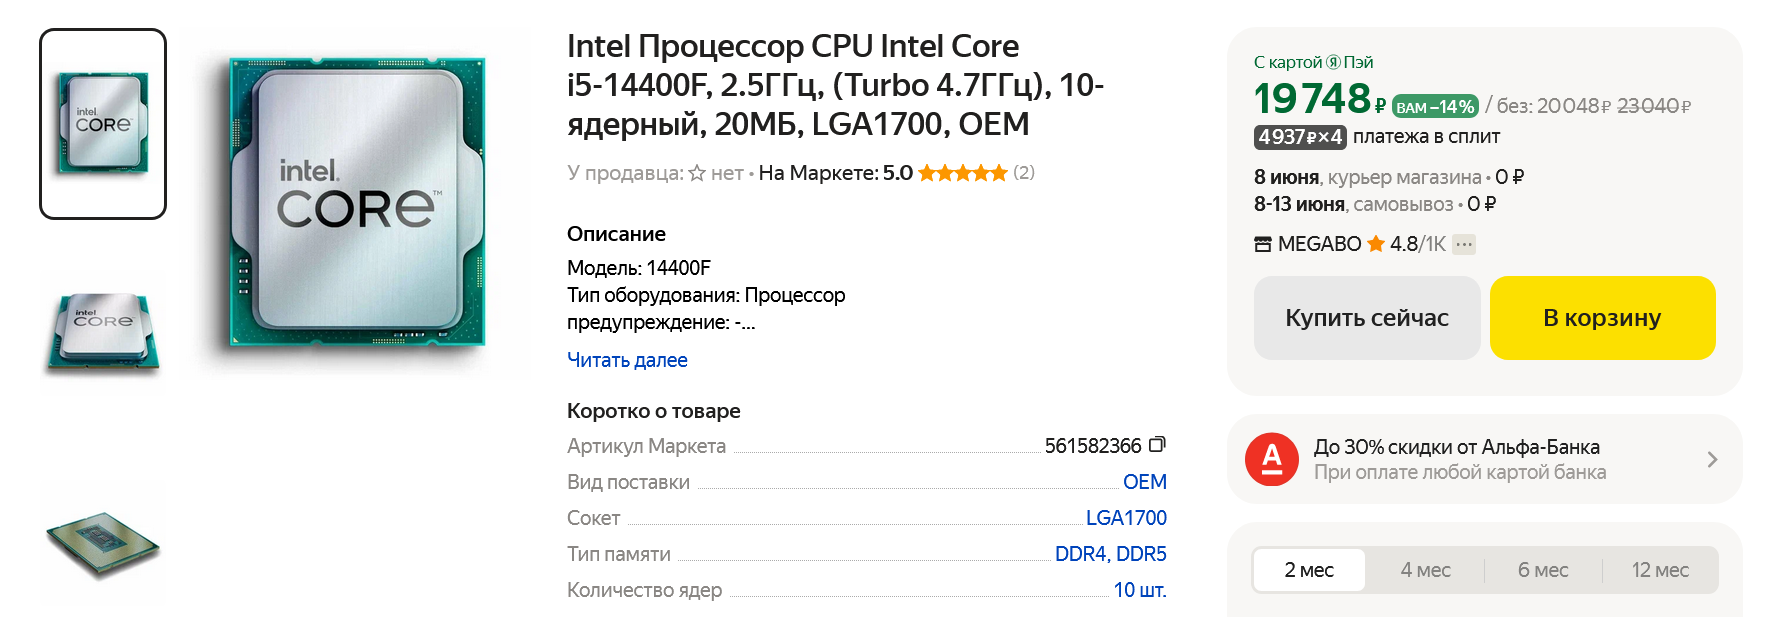The height and width of the screenshot is (617, 1765).
Task: Click the Alfa-Bank red logo icon
Action: coord(1271,459)
